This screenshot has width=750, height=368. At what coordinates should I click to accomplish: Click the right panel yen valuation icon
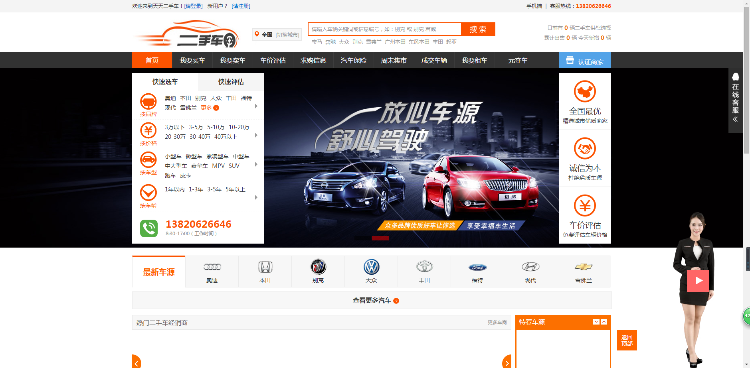(585, 205)
